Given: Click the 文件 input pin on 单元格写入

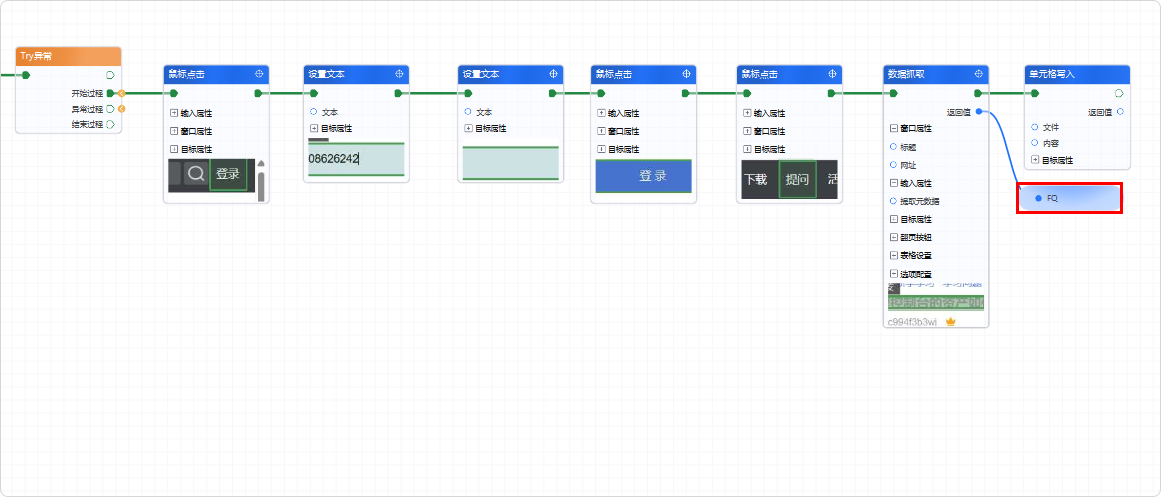Looking at the screenshot, I should coord(1034,127).
